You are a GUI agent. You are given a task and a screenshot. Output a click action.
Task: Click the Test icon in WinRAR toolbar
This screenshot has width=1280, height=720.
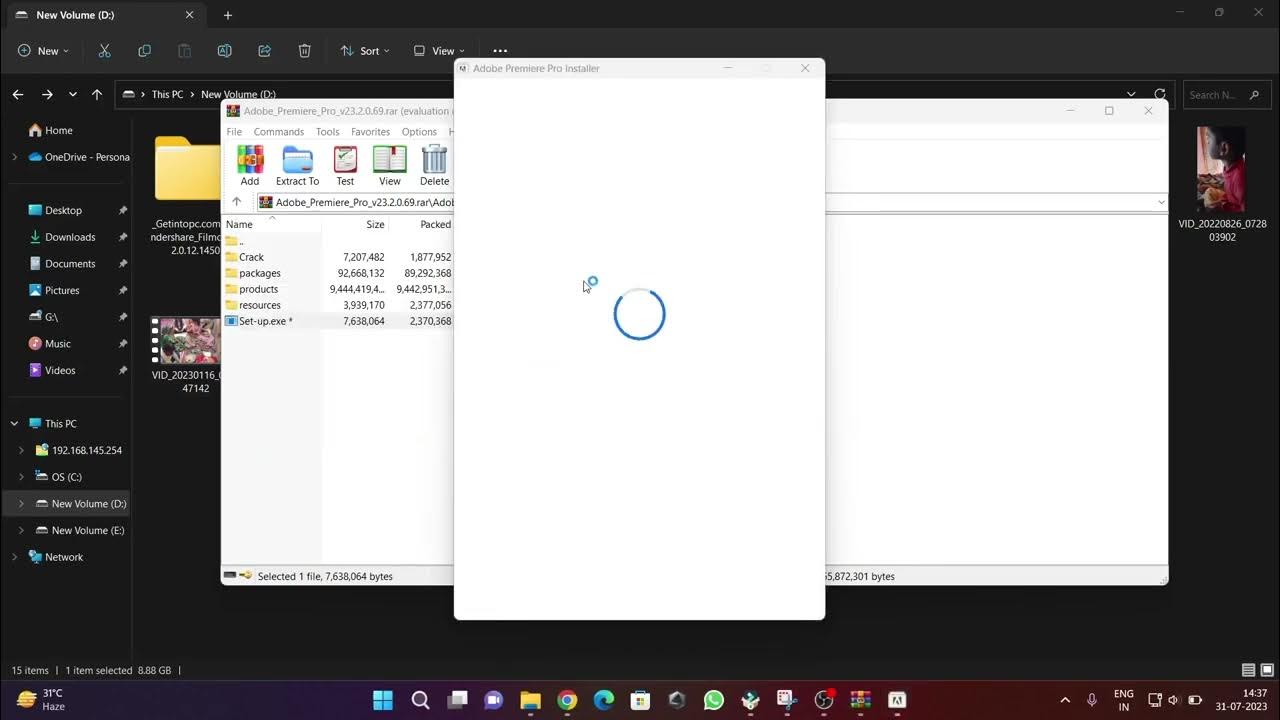pos(345,165)
